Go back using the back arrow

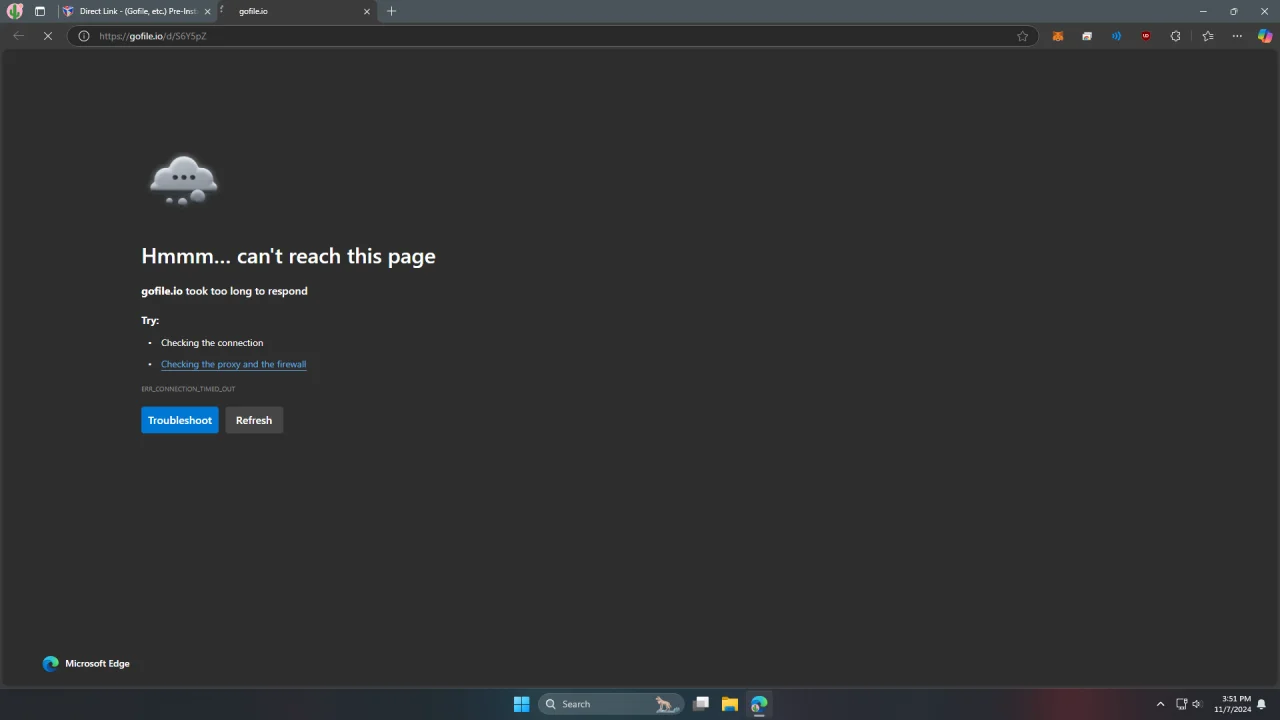[18, 36]
